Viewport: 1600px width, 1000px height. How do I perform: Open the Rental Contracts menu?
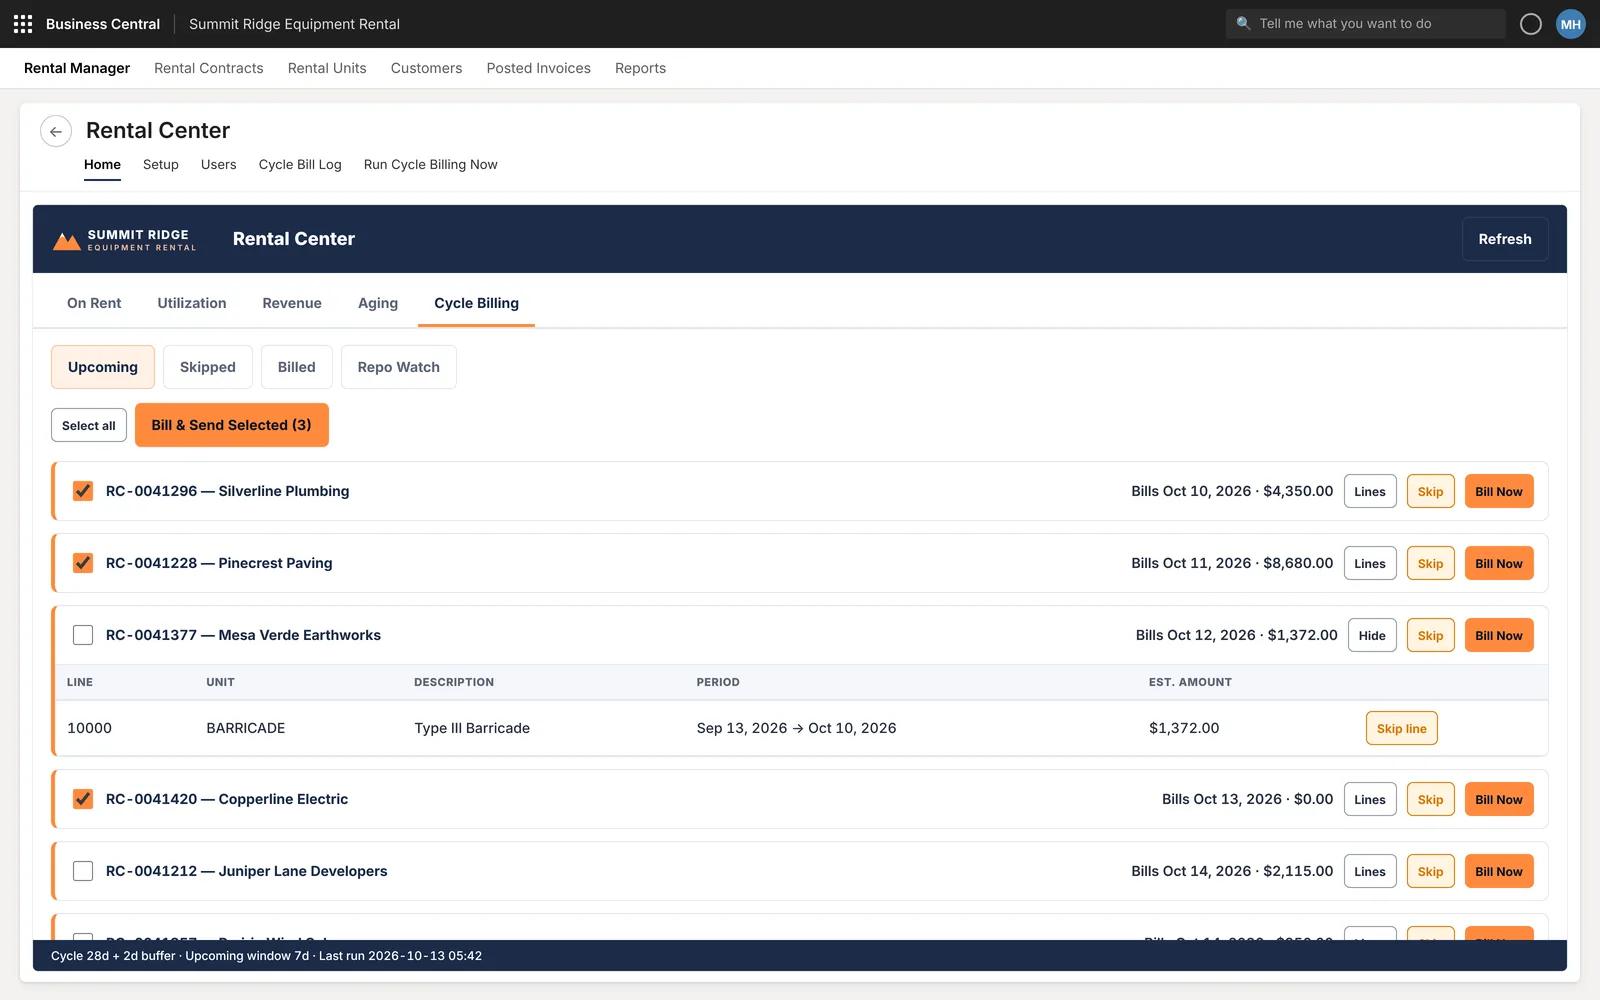pyautogui.click(x=209, y=68)
